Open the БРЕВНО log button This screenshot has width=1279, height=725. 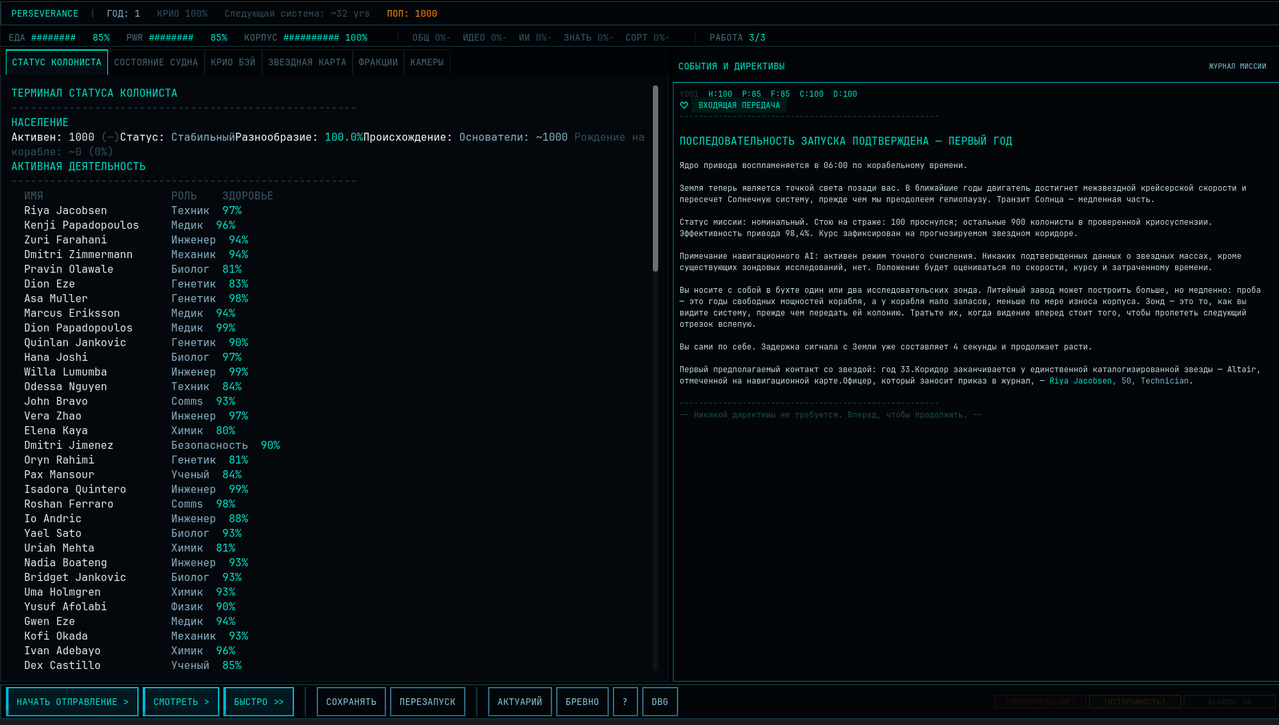(581, 702)
